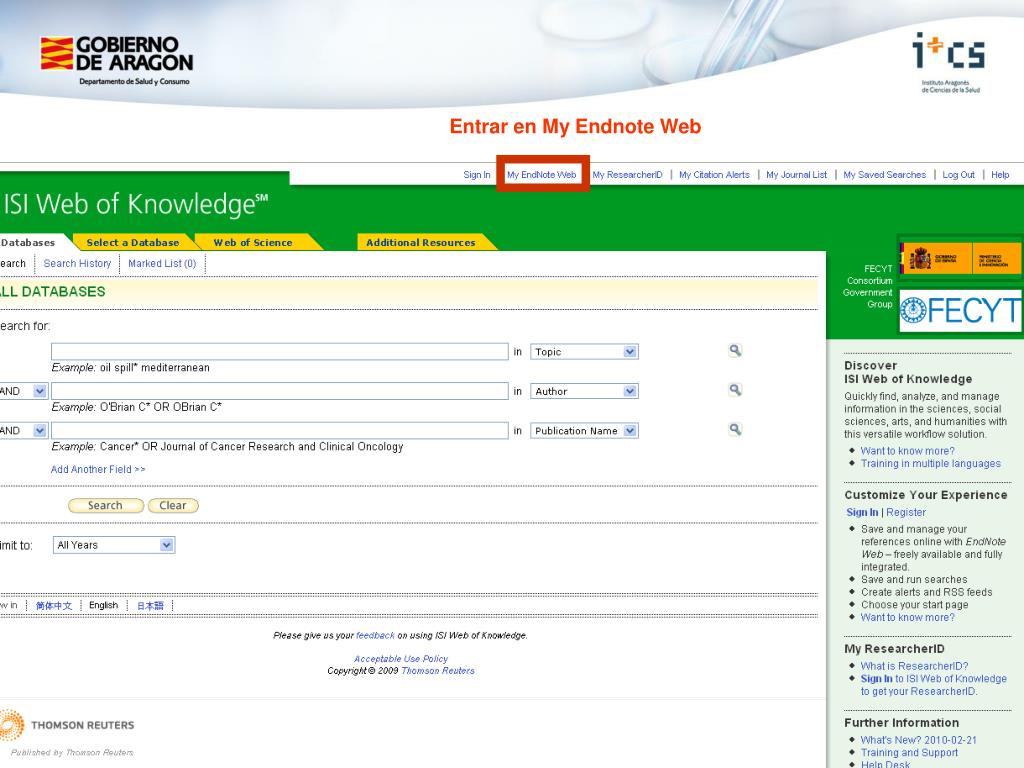Open My Citation Alerts link
The width and height of the screenshot is (1024, 768).
tap(714, 174)
